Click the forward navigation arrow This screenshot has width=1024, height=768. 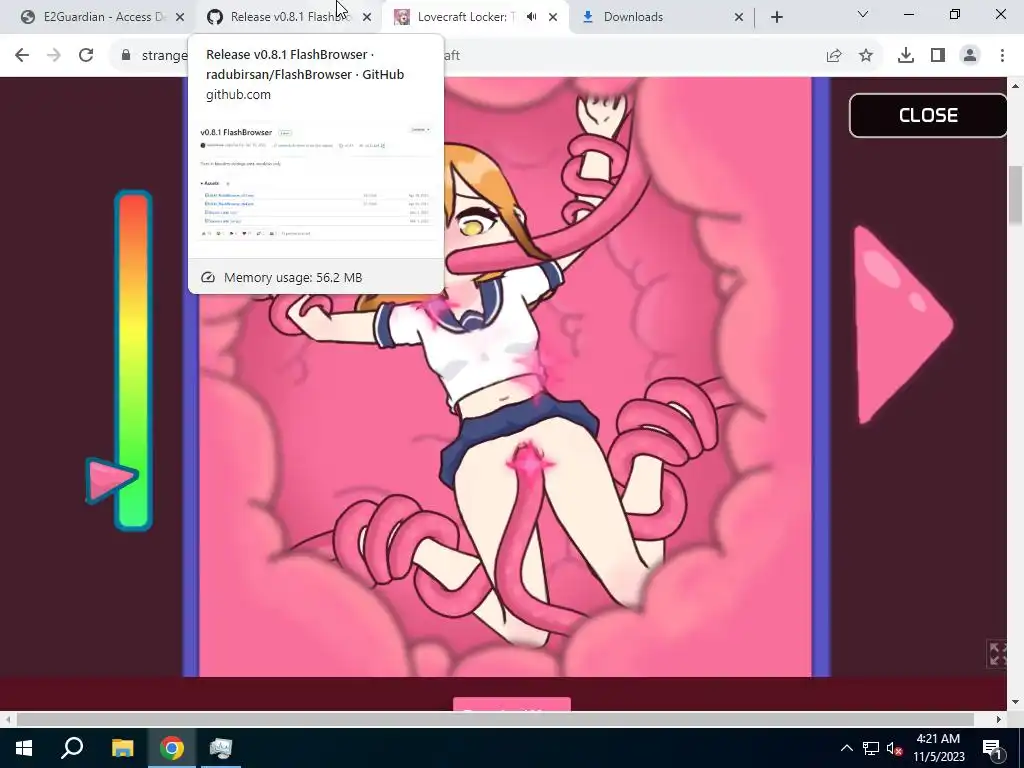(x=54, y=56)
